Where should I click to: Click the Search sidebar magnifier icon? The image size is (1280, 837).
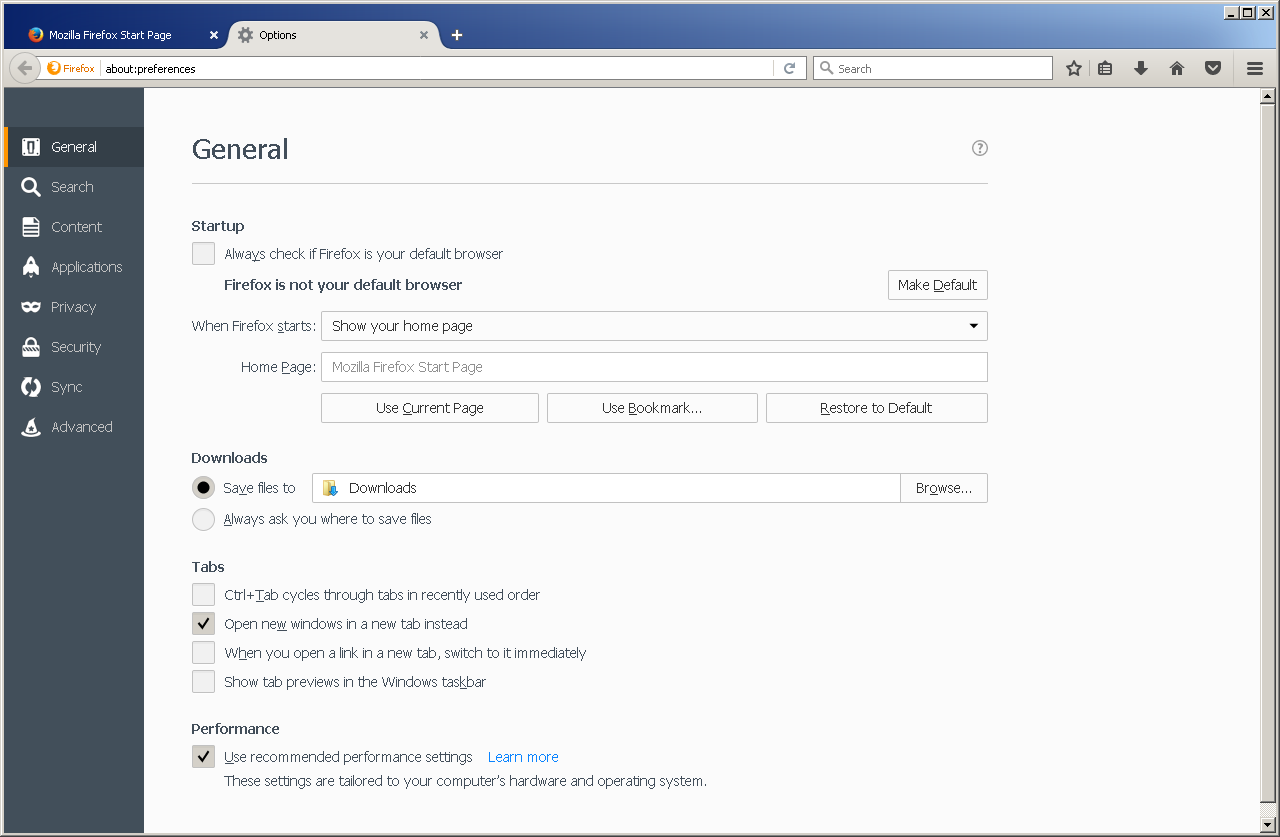[31, 187]
